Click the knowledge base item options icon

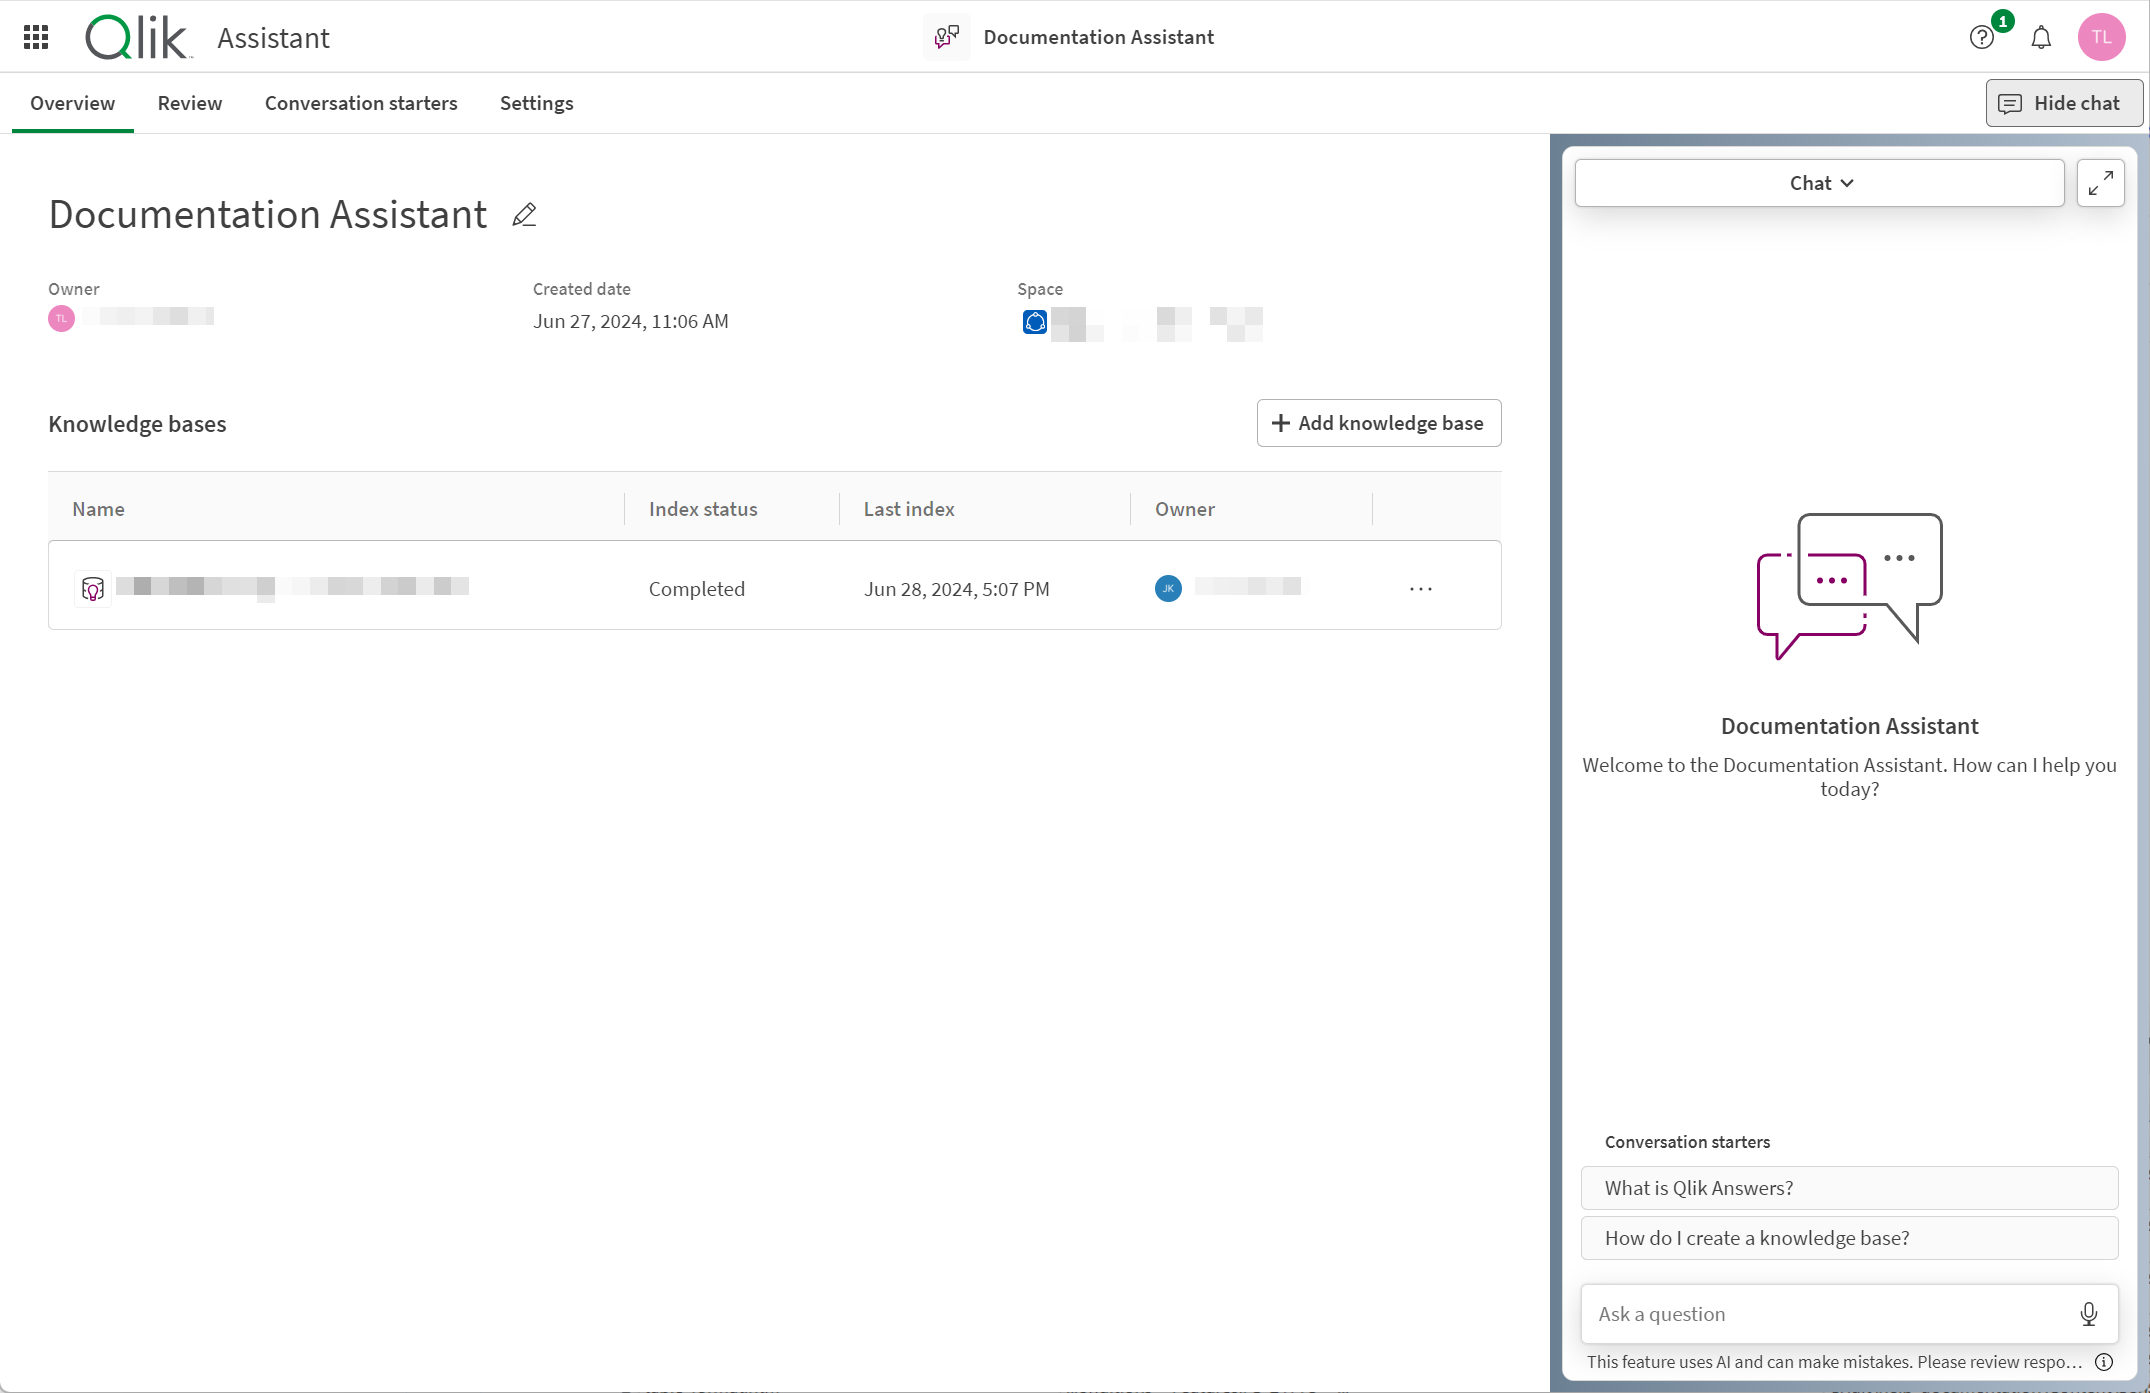1421,588
